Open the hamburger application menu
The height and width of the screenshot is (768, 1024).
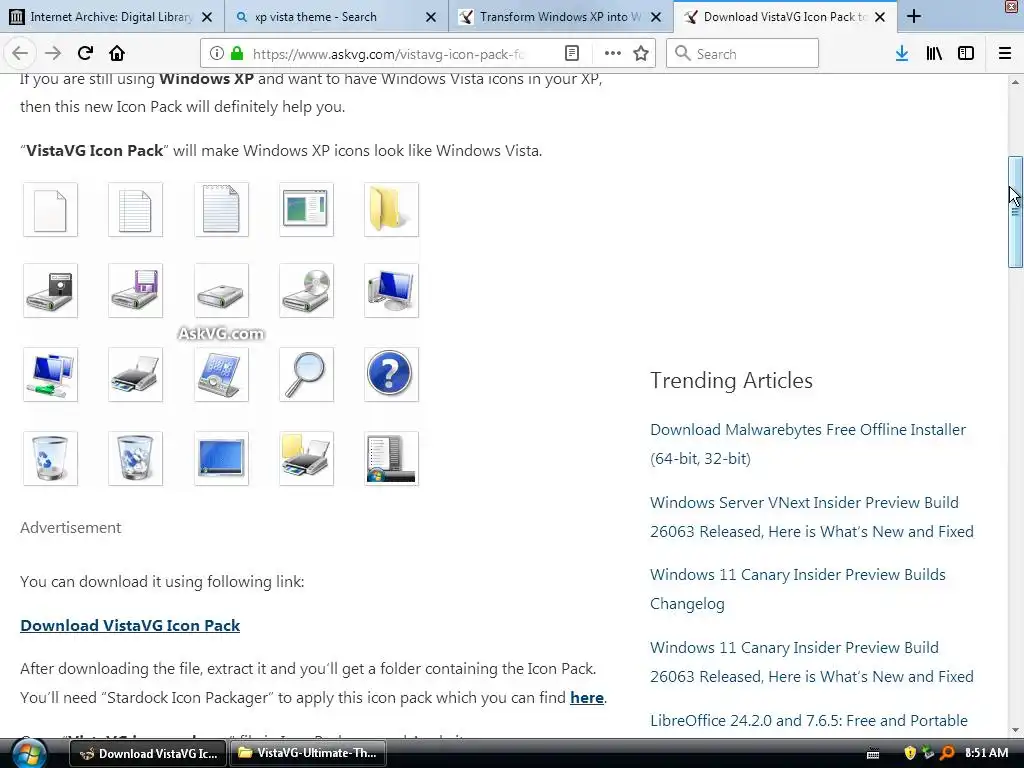1005,54
